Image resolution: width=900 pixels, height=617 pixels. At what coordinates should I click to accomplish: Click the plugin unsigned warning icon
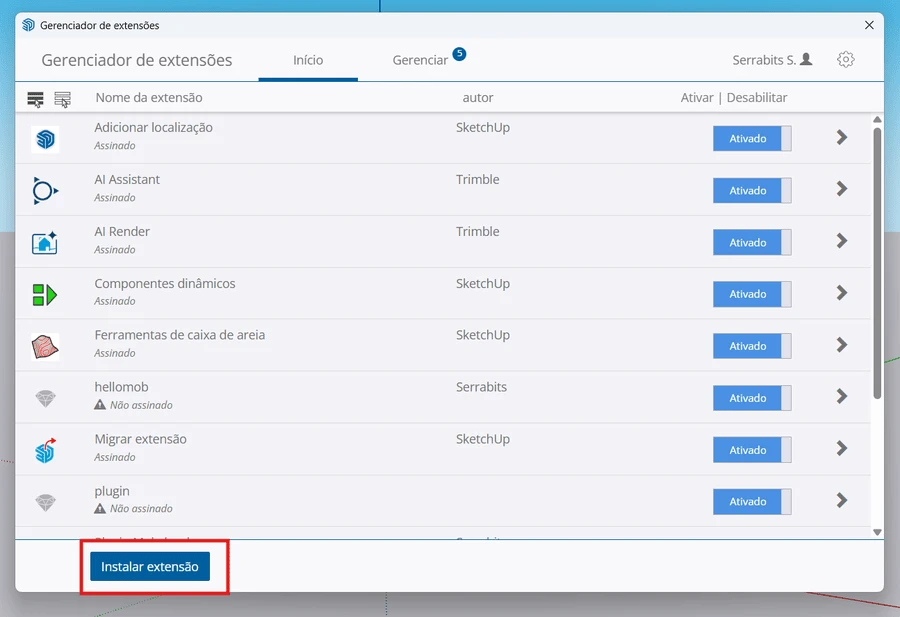pos(100,509)
